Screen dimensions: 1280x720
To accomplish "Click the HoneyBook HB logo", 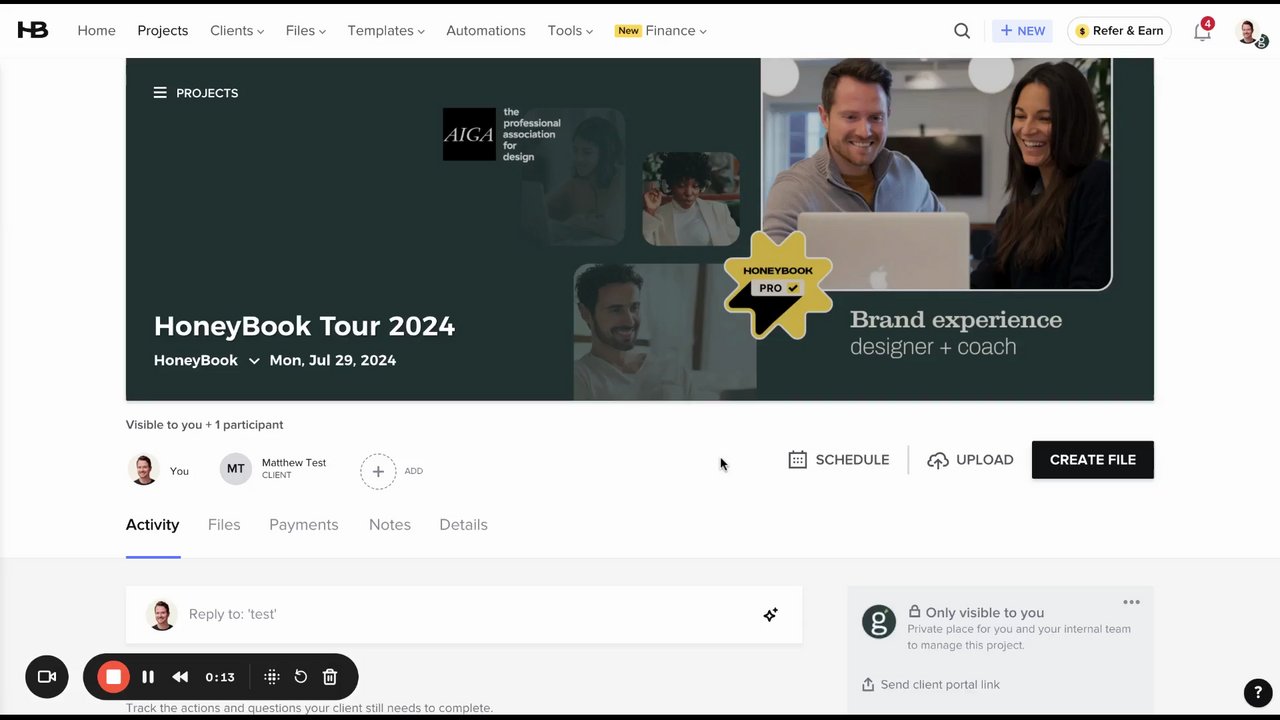I will [32, 30].
